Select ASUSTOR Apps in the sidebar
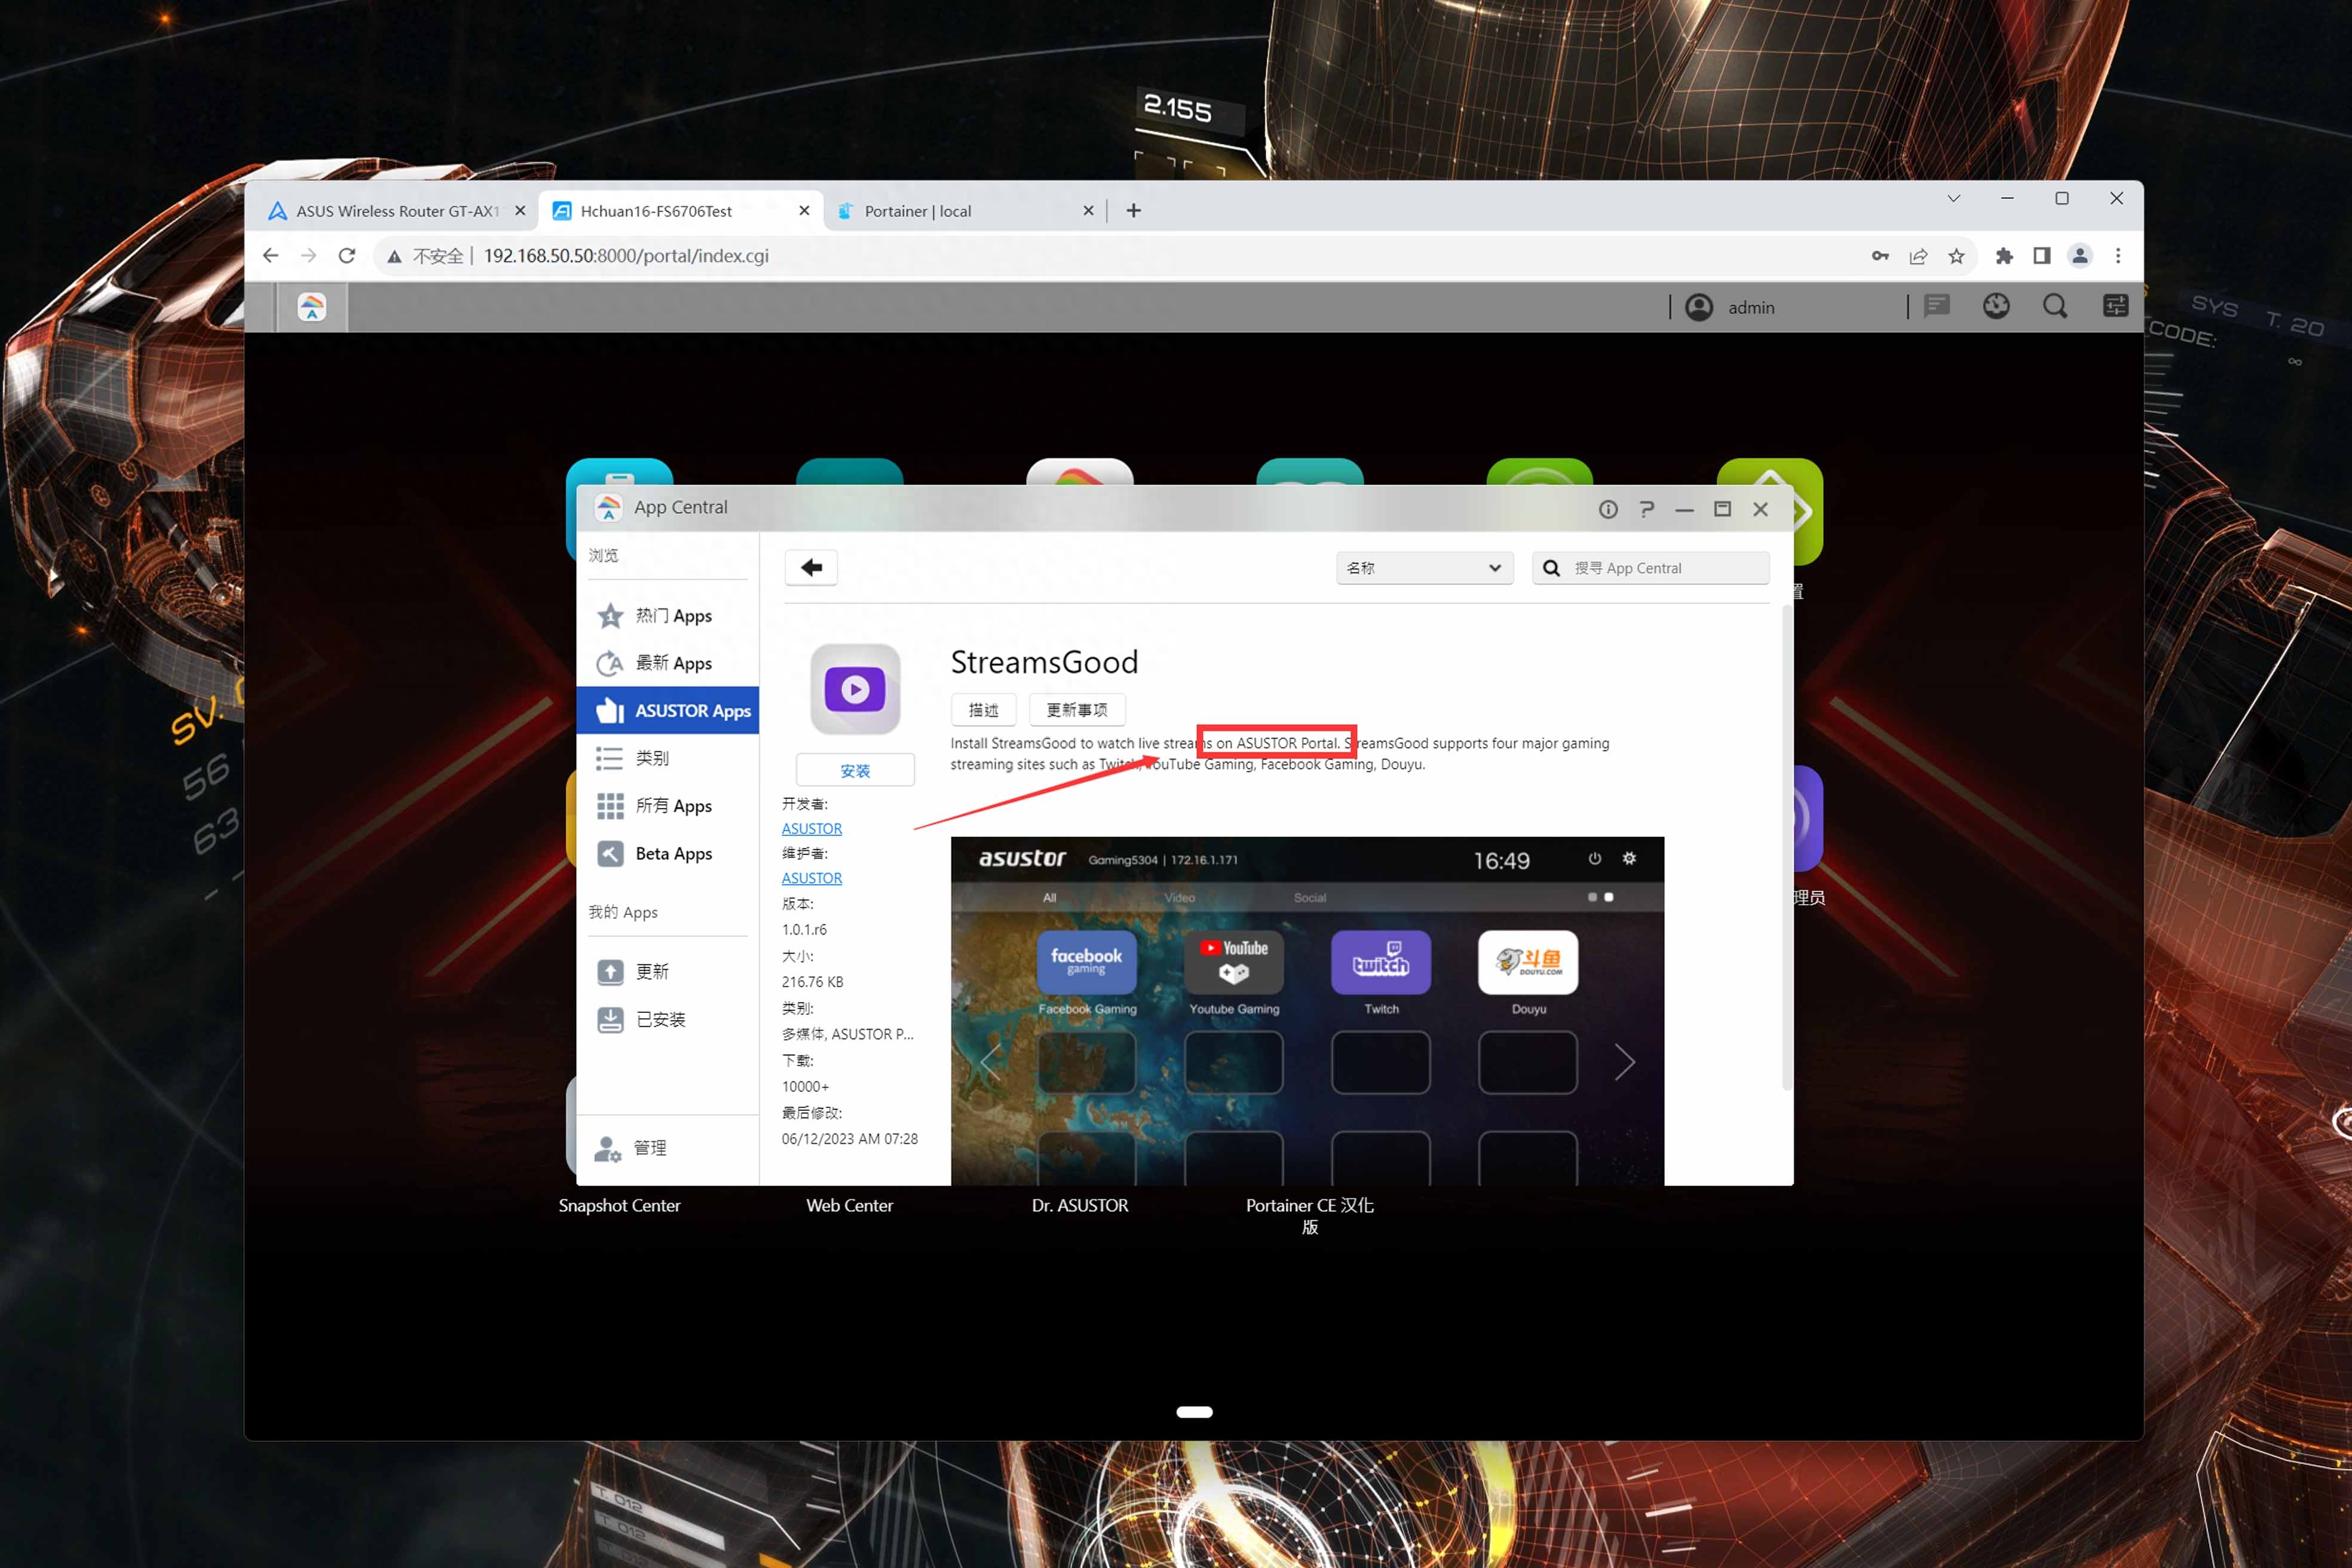The width and height of the screenshot is (2352, 1568). coord(667,710)
